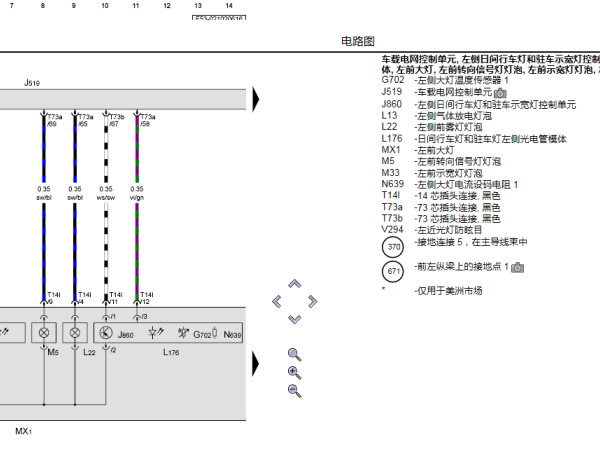600x471 pixels.
Task: Click the T14l/12 connector pin label
Action: tap(146, 298)
